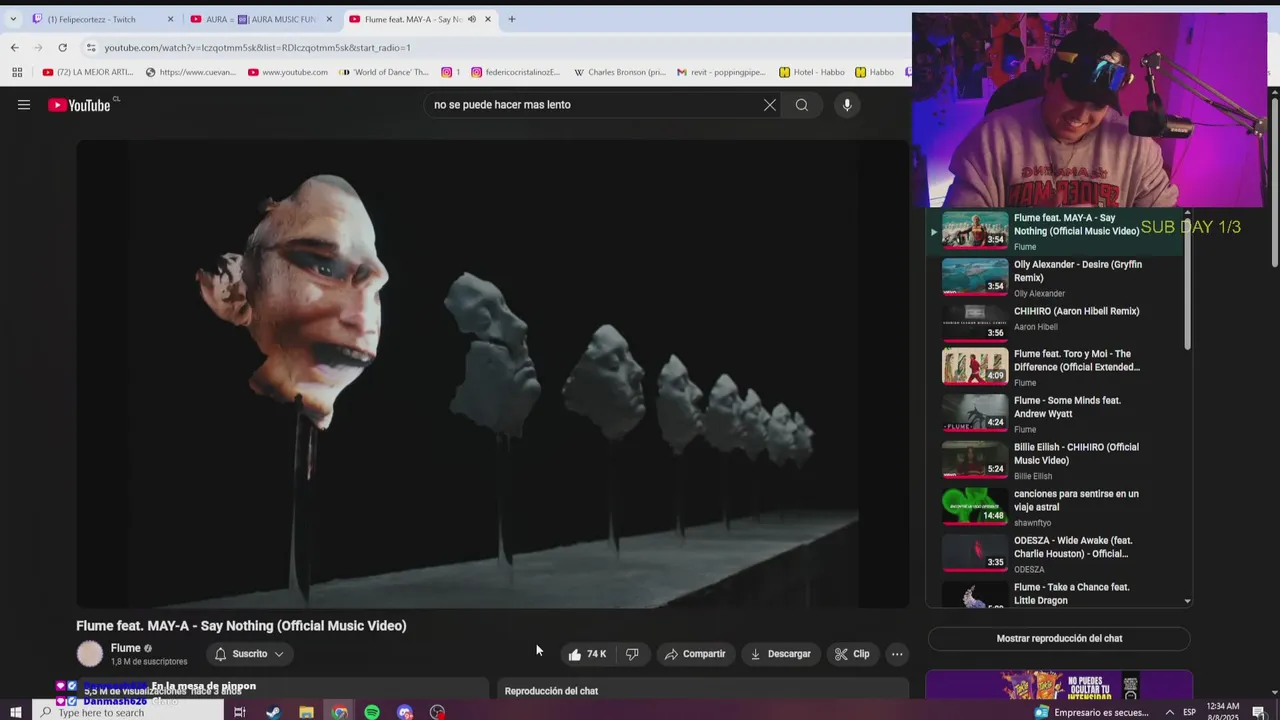This screenshot has height=720, width=1280.
Task: Open the LA MEJOR ARTI... bookmark
Action: (x=88, y=72)
